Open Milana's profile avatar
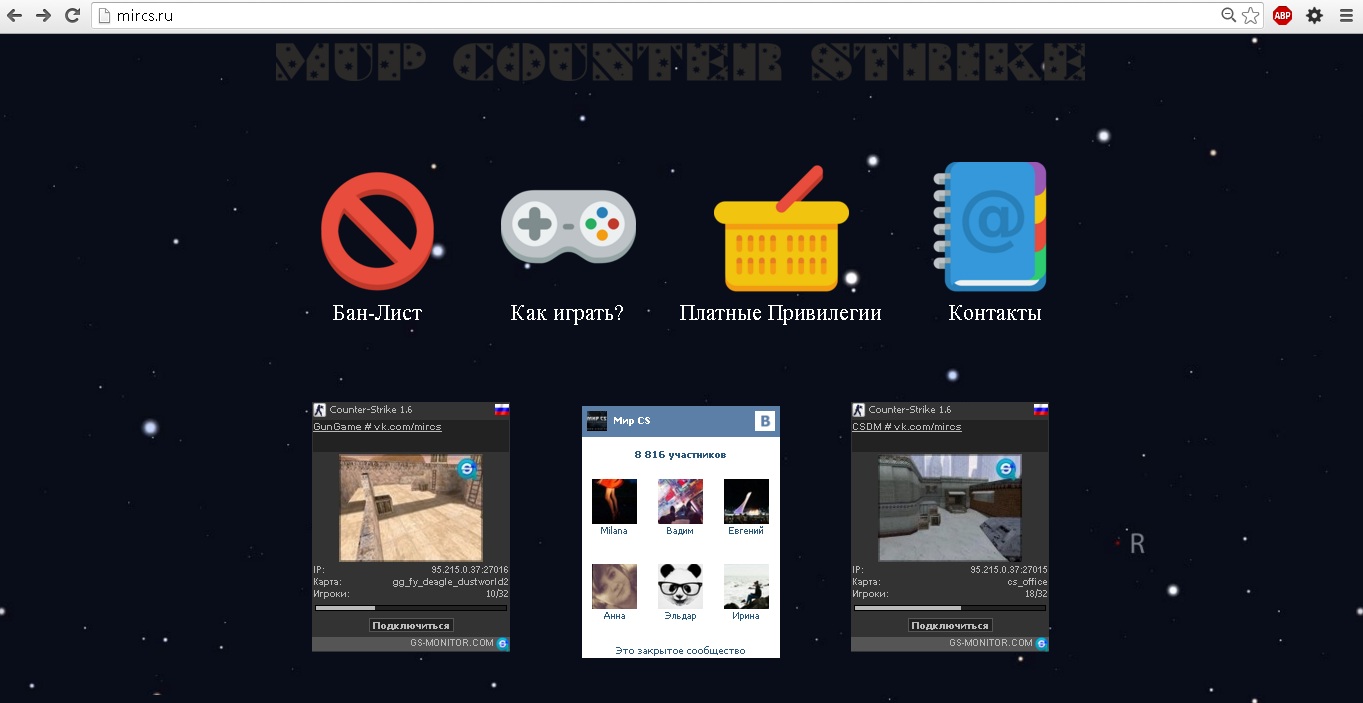The width and height of the screenshot is (1363, 703). tap(614, 501)
